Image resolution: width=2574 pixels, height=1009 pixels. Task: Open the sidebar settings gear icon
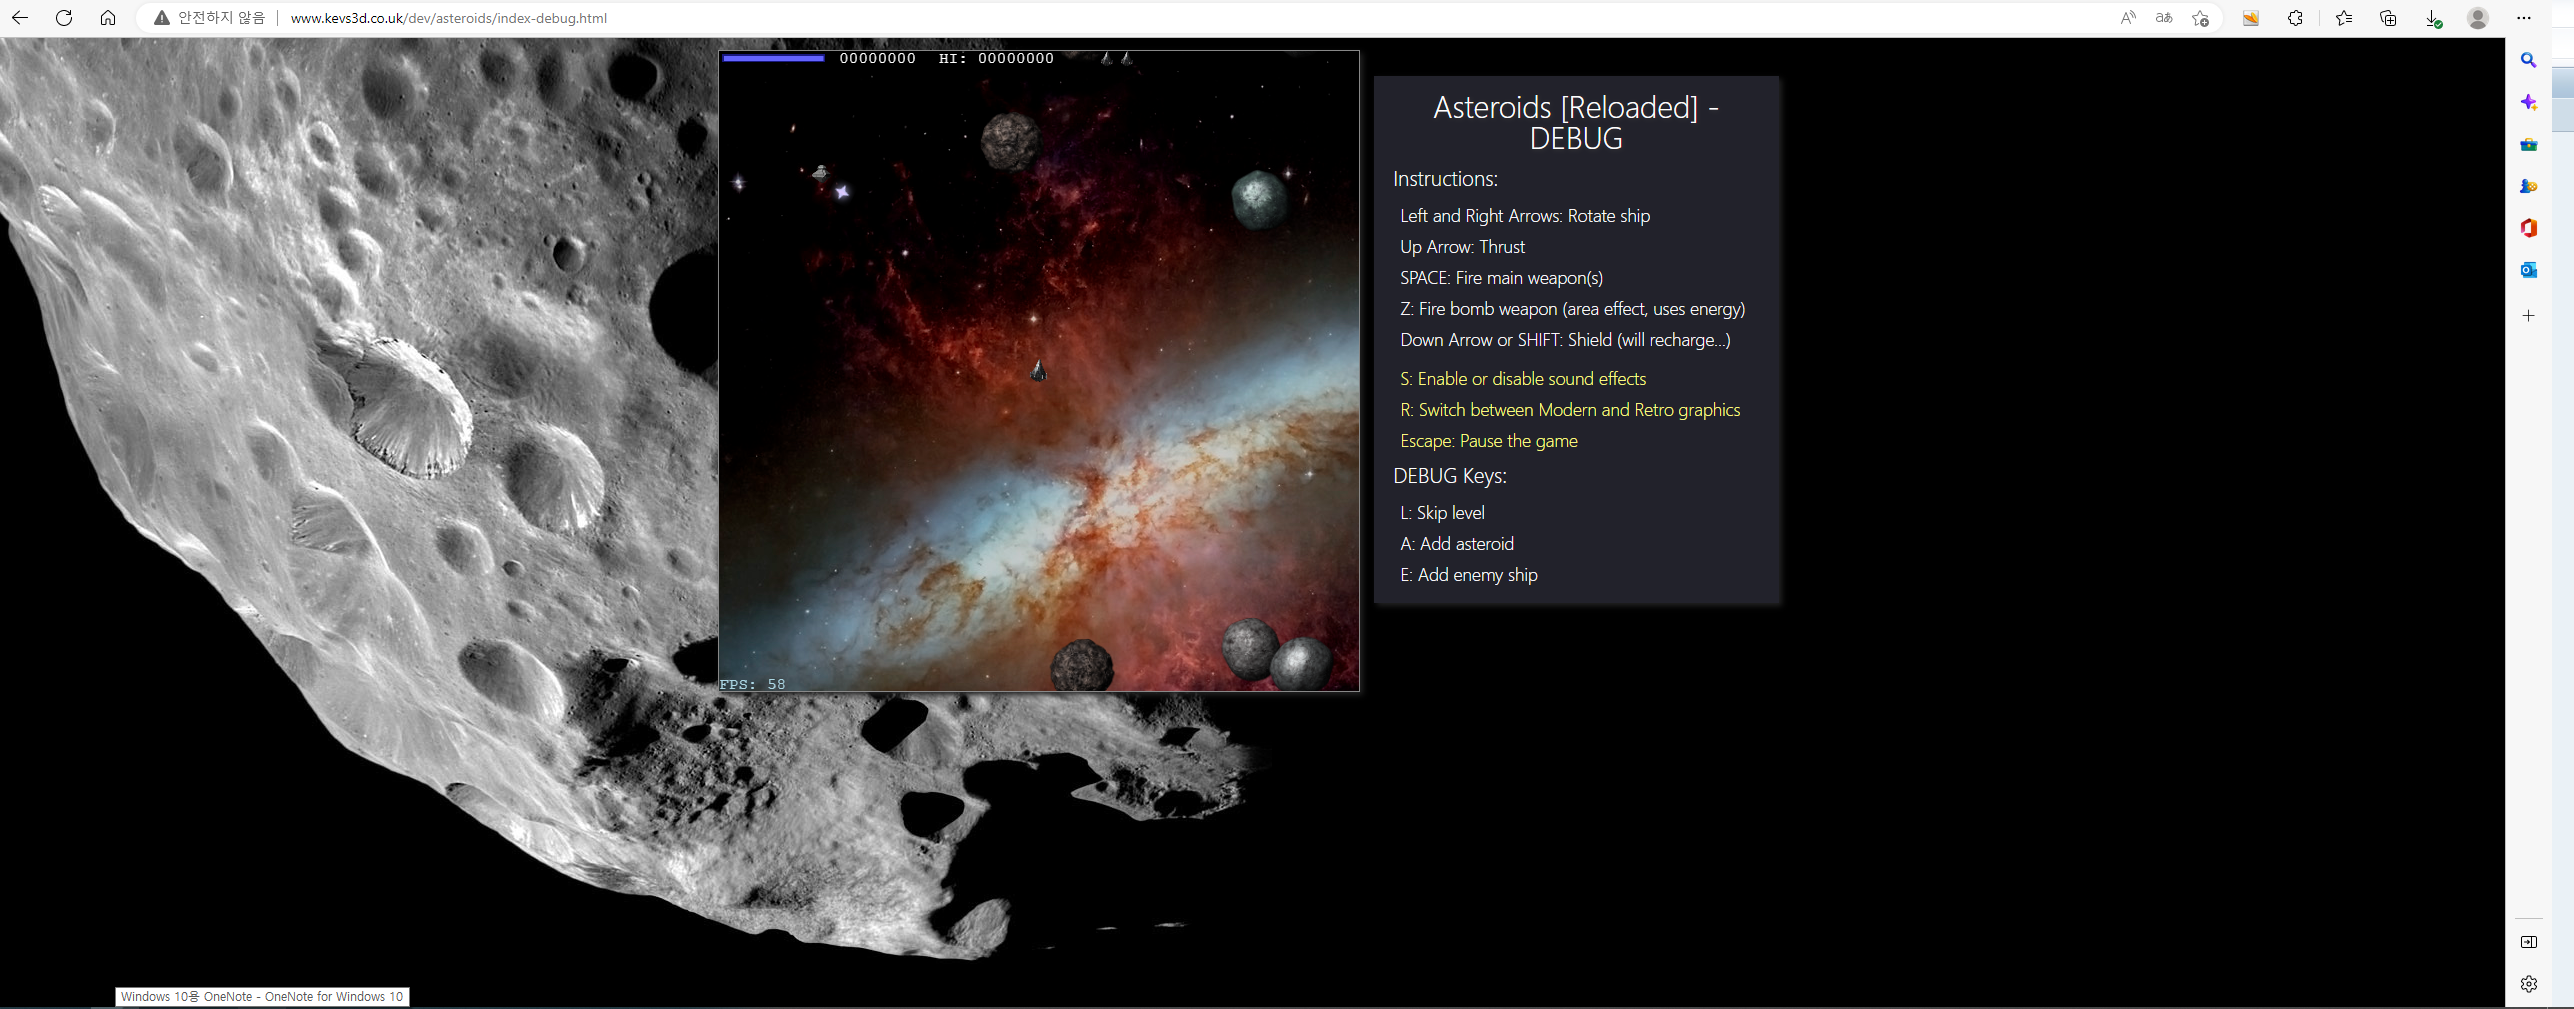(x=2528, y=984)
